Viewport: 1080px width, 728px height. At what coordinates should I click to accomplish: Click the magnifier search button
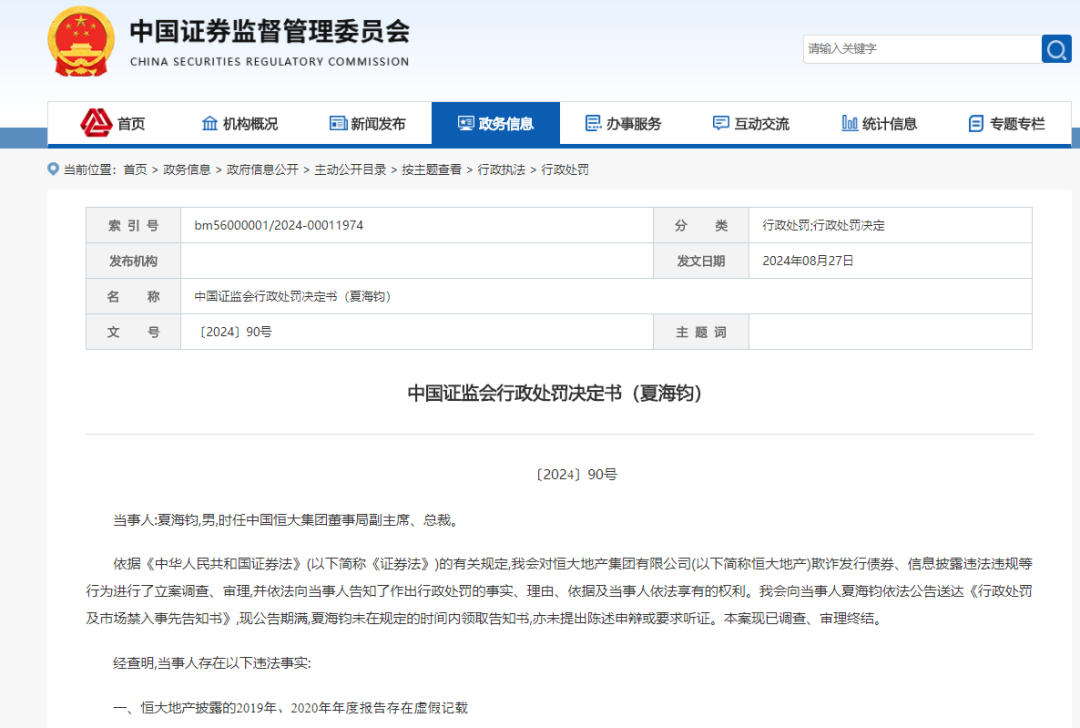pos(1056,49)
